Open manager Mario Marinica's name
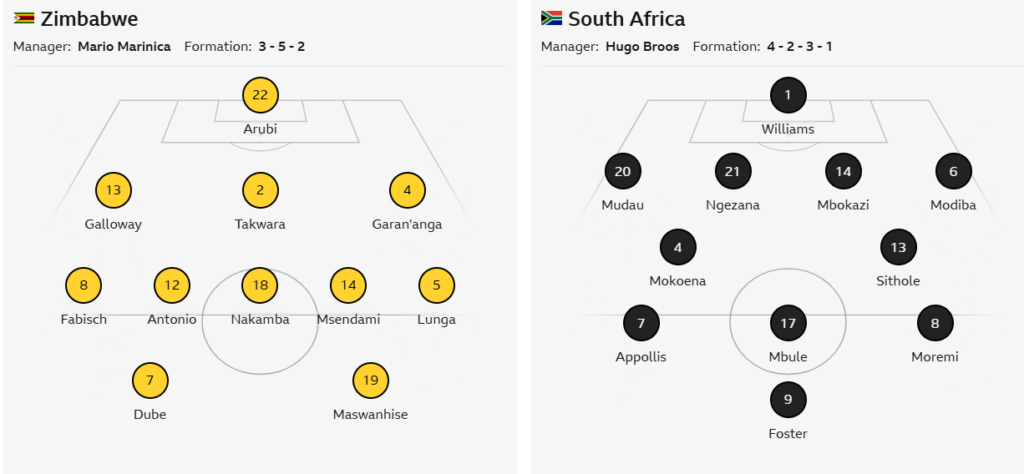 (x=125, y=47)
